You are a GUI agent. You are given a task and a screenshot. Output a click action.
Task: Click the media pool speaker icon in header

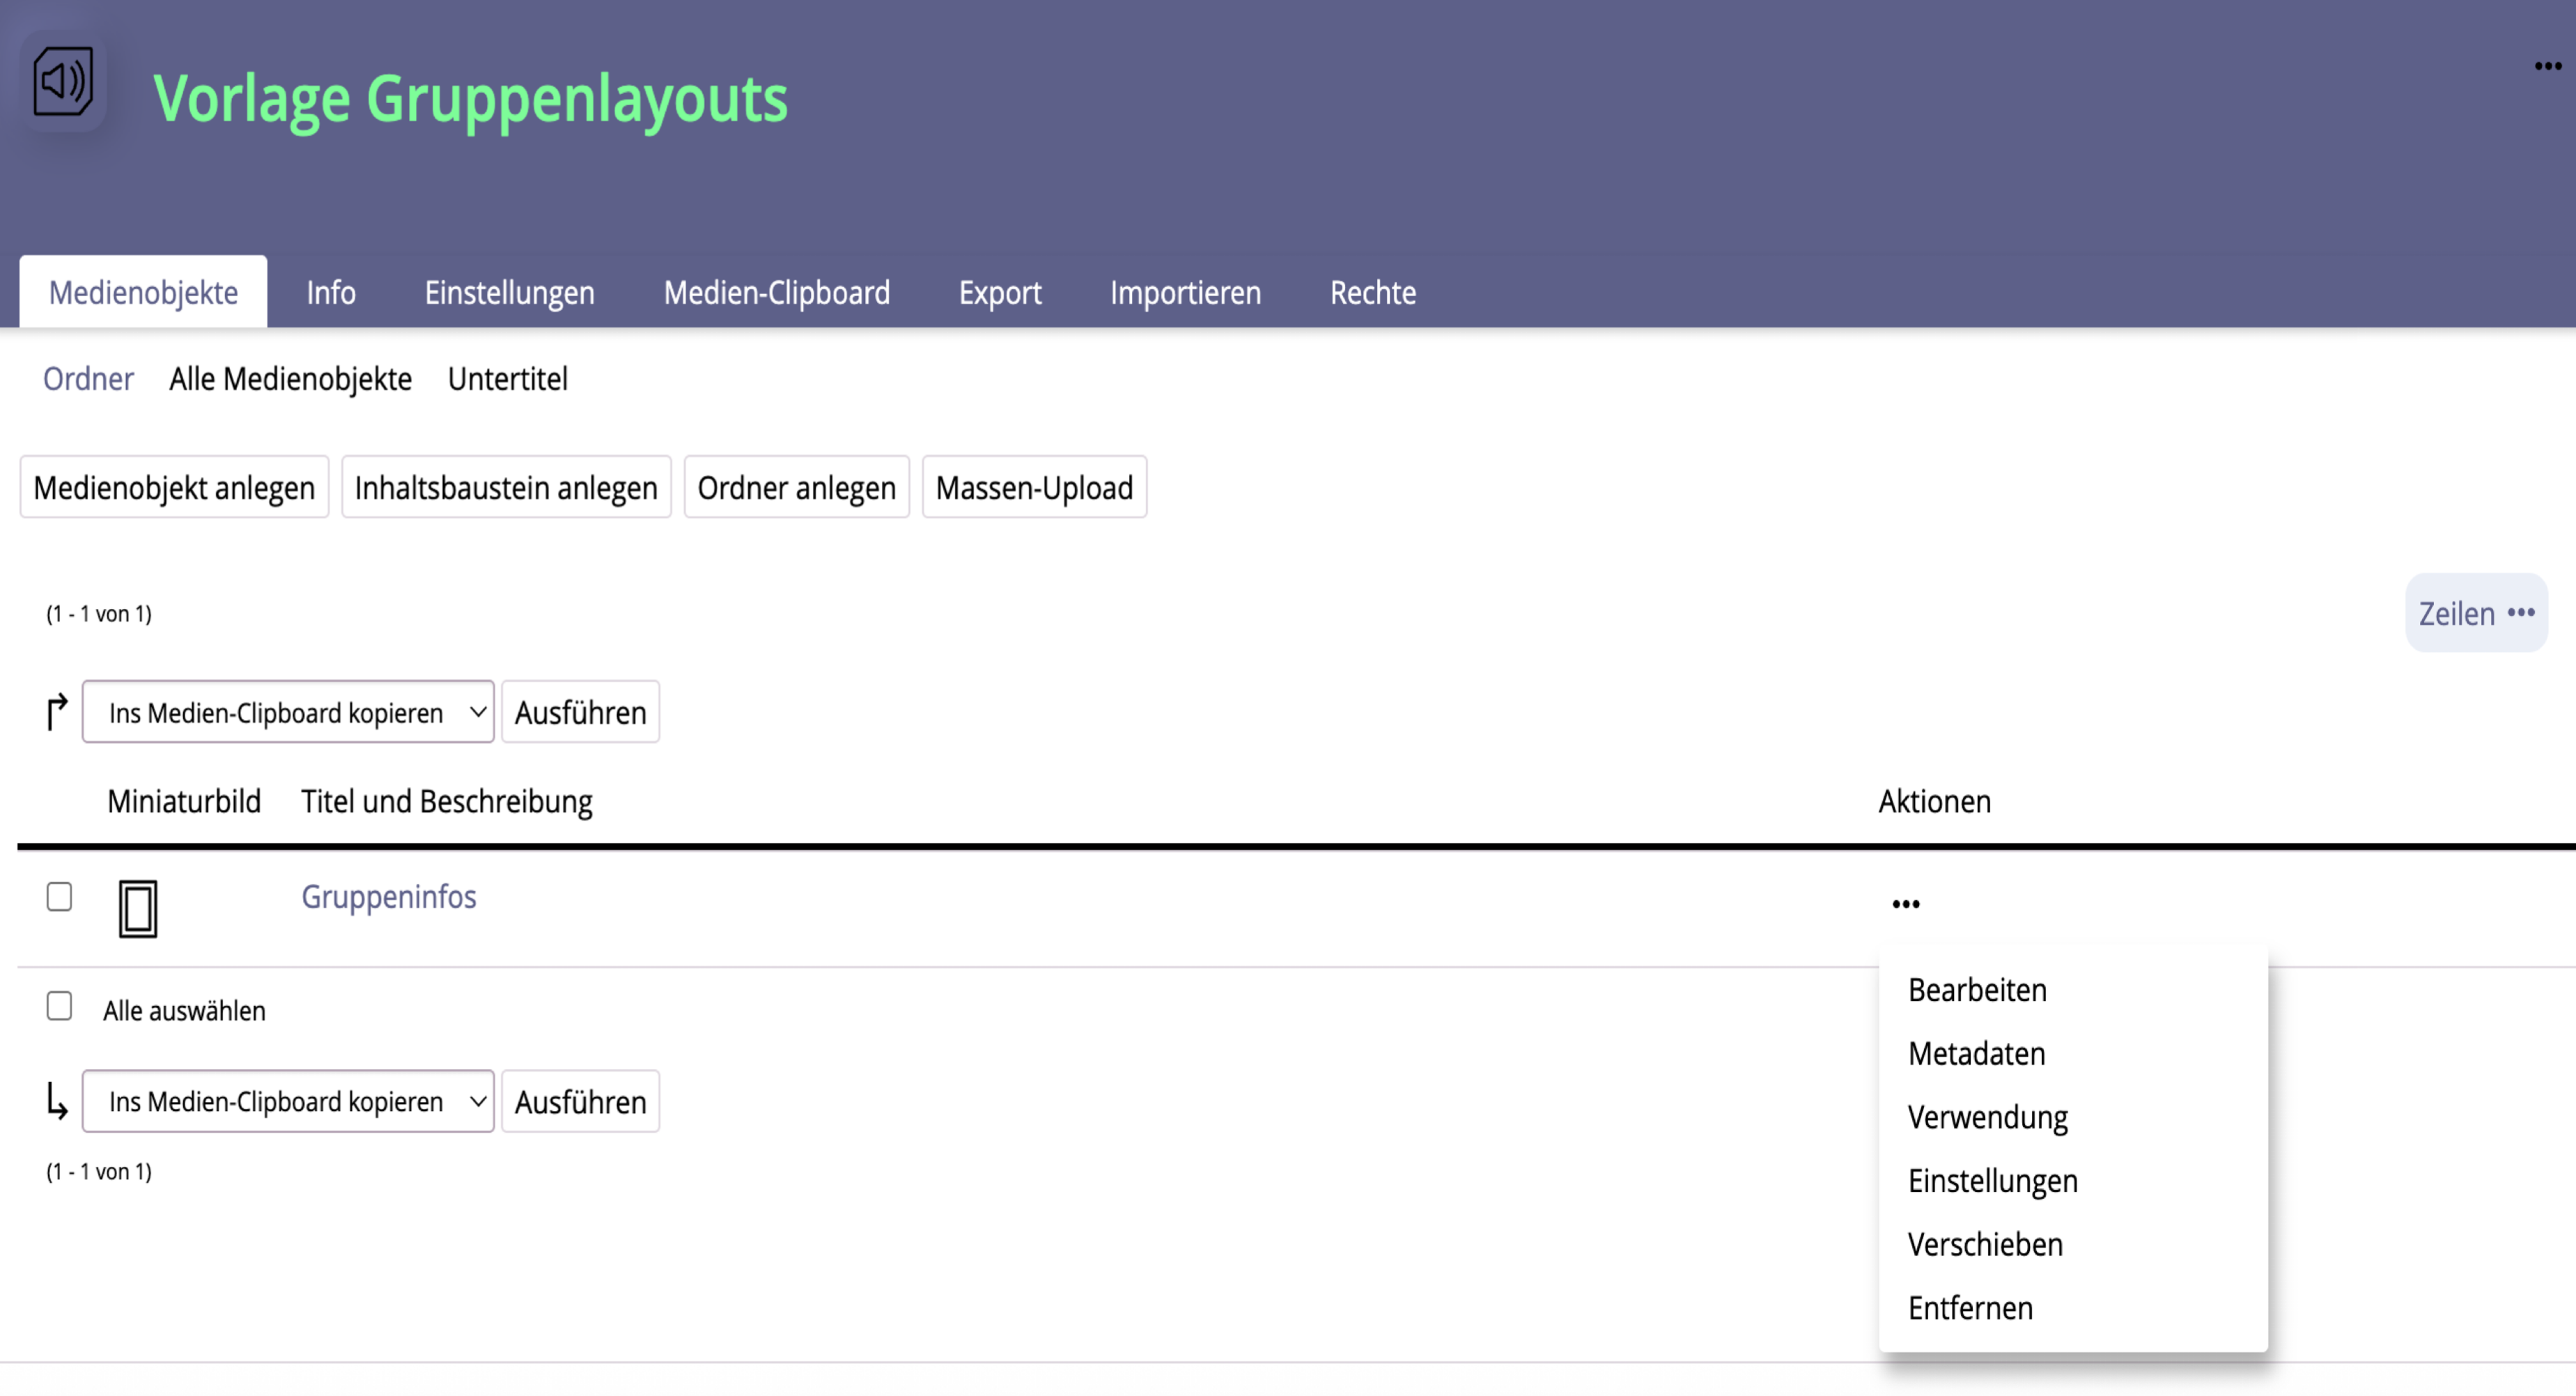click(63, 82)
